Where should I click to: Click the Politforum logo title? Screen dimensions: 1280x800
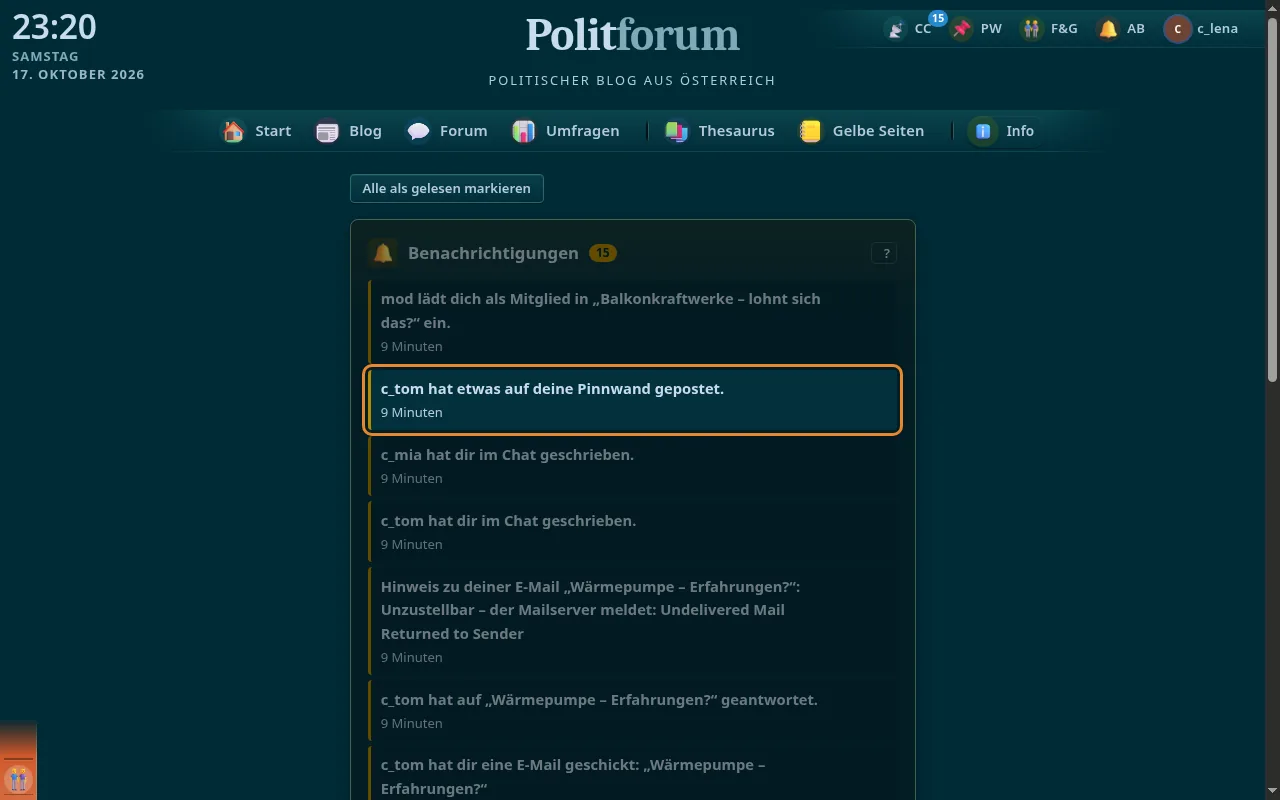point(633,35)
